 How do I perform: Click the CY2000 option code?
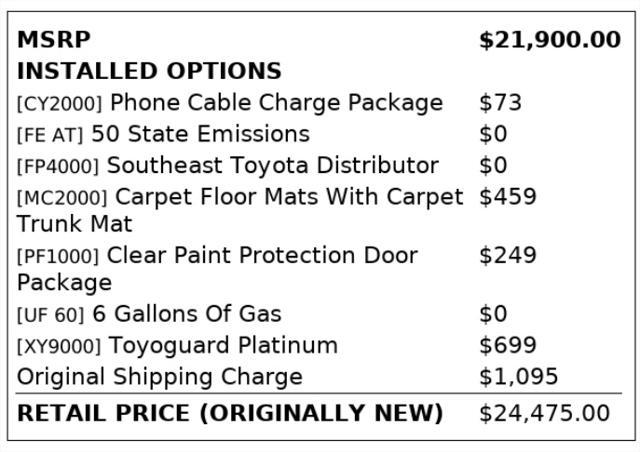60,104
